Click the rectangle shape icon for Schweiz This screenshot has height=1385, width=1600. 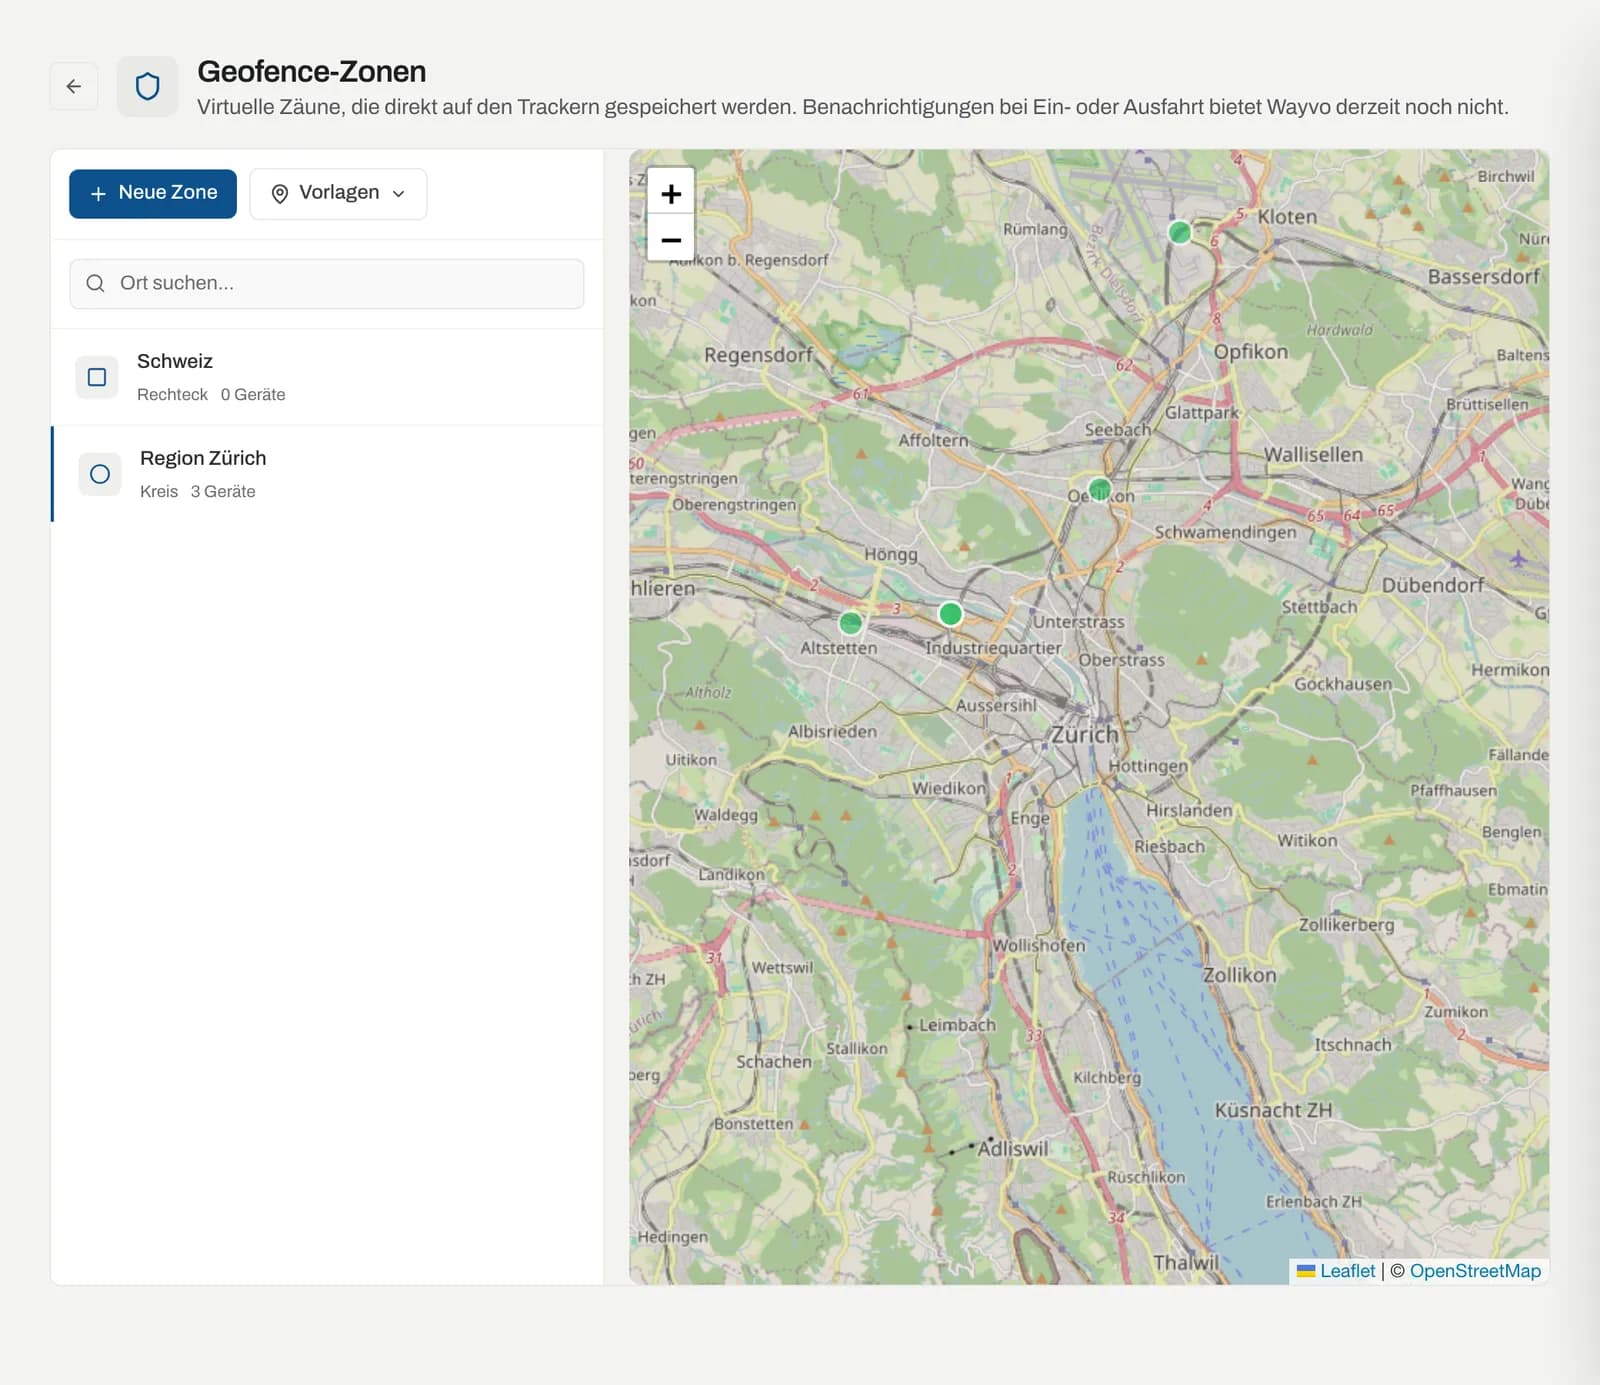pyautogui.click(x=97, y=377)
